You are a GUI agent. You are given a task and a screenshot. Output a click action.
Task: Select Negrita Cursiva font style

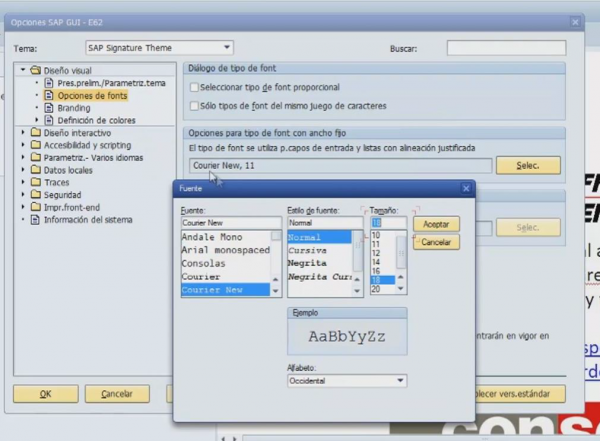coord(320,276)
